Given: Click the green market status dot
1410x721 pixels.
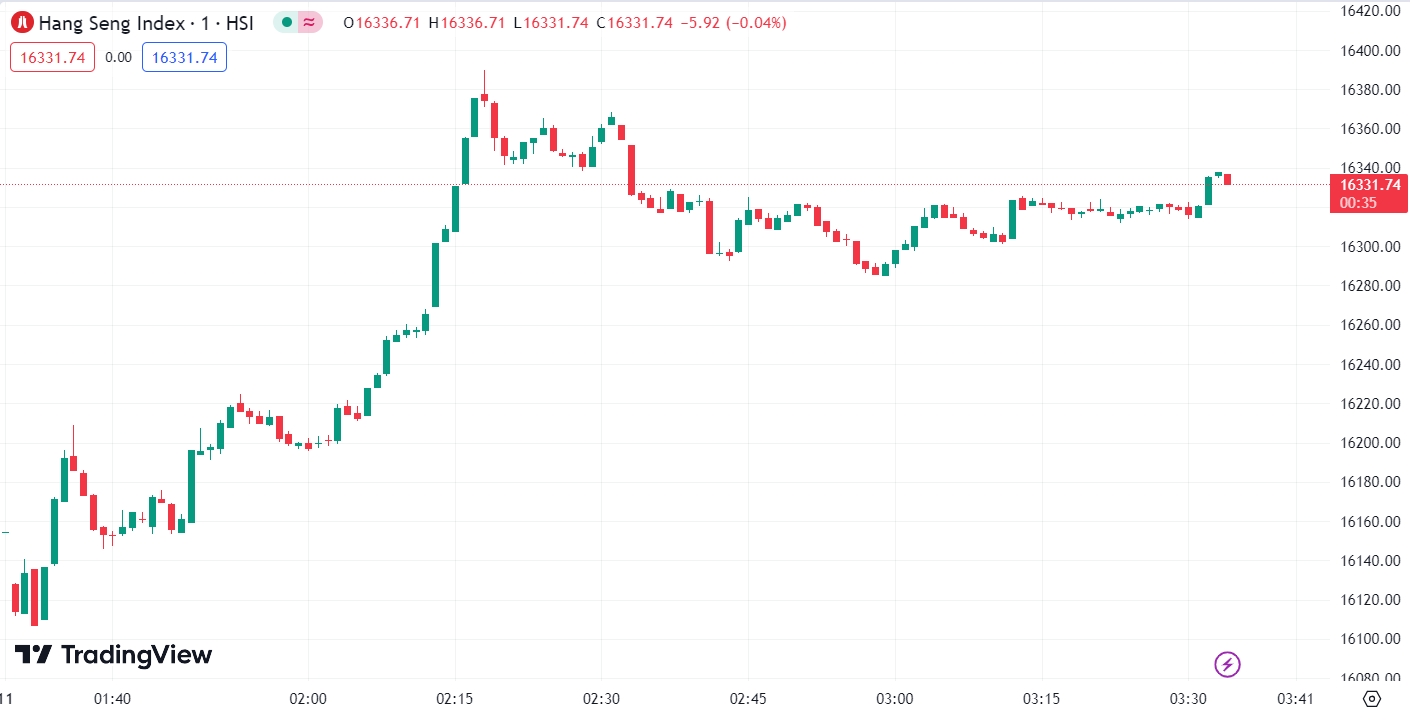Looking at the screenshot, I should tap(287, 22).
